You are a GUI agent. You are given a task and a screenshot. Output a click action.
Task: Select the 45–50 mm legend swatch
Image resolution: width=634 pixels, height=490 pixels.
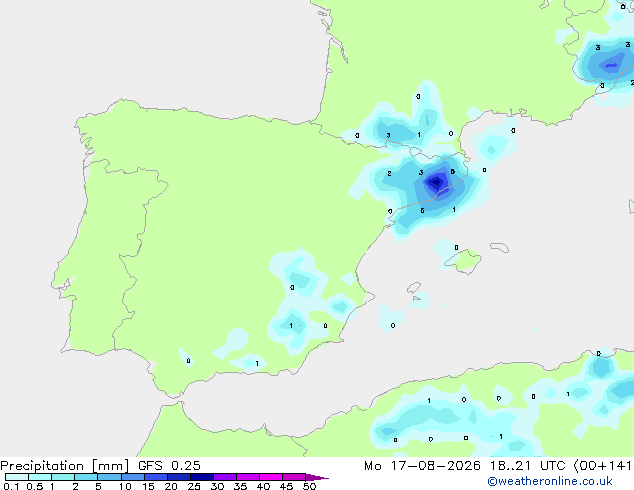(x=294, y=477)
